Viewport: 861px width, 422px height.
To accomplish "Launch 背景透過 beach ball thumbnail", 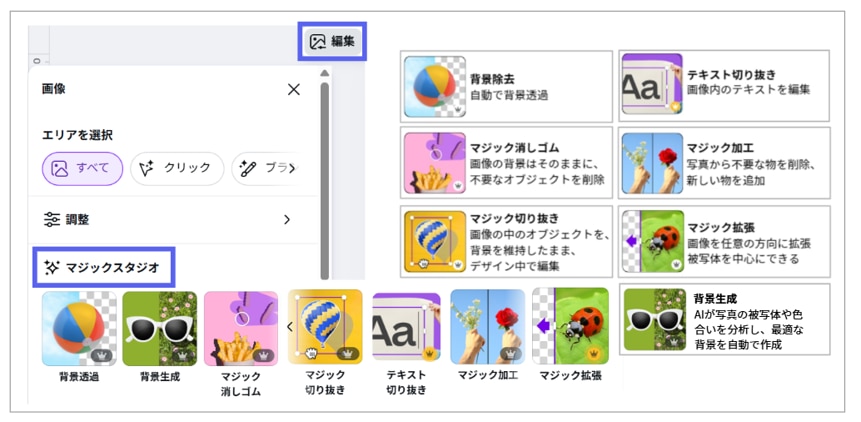I will click(x=79, y=328).
